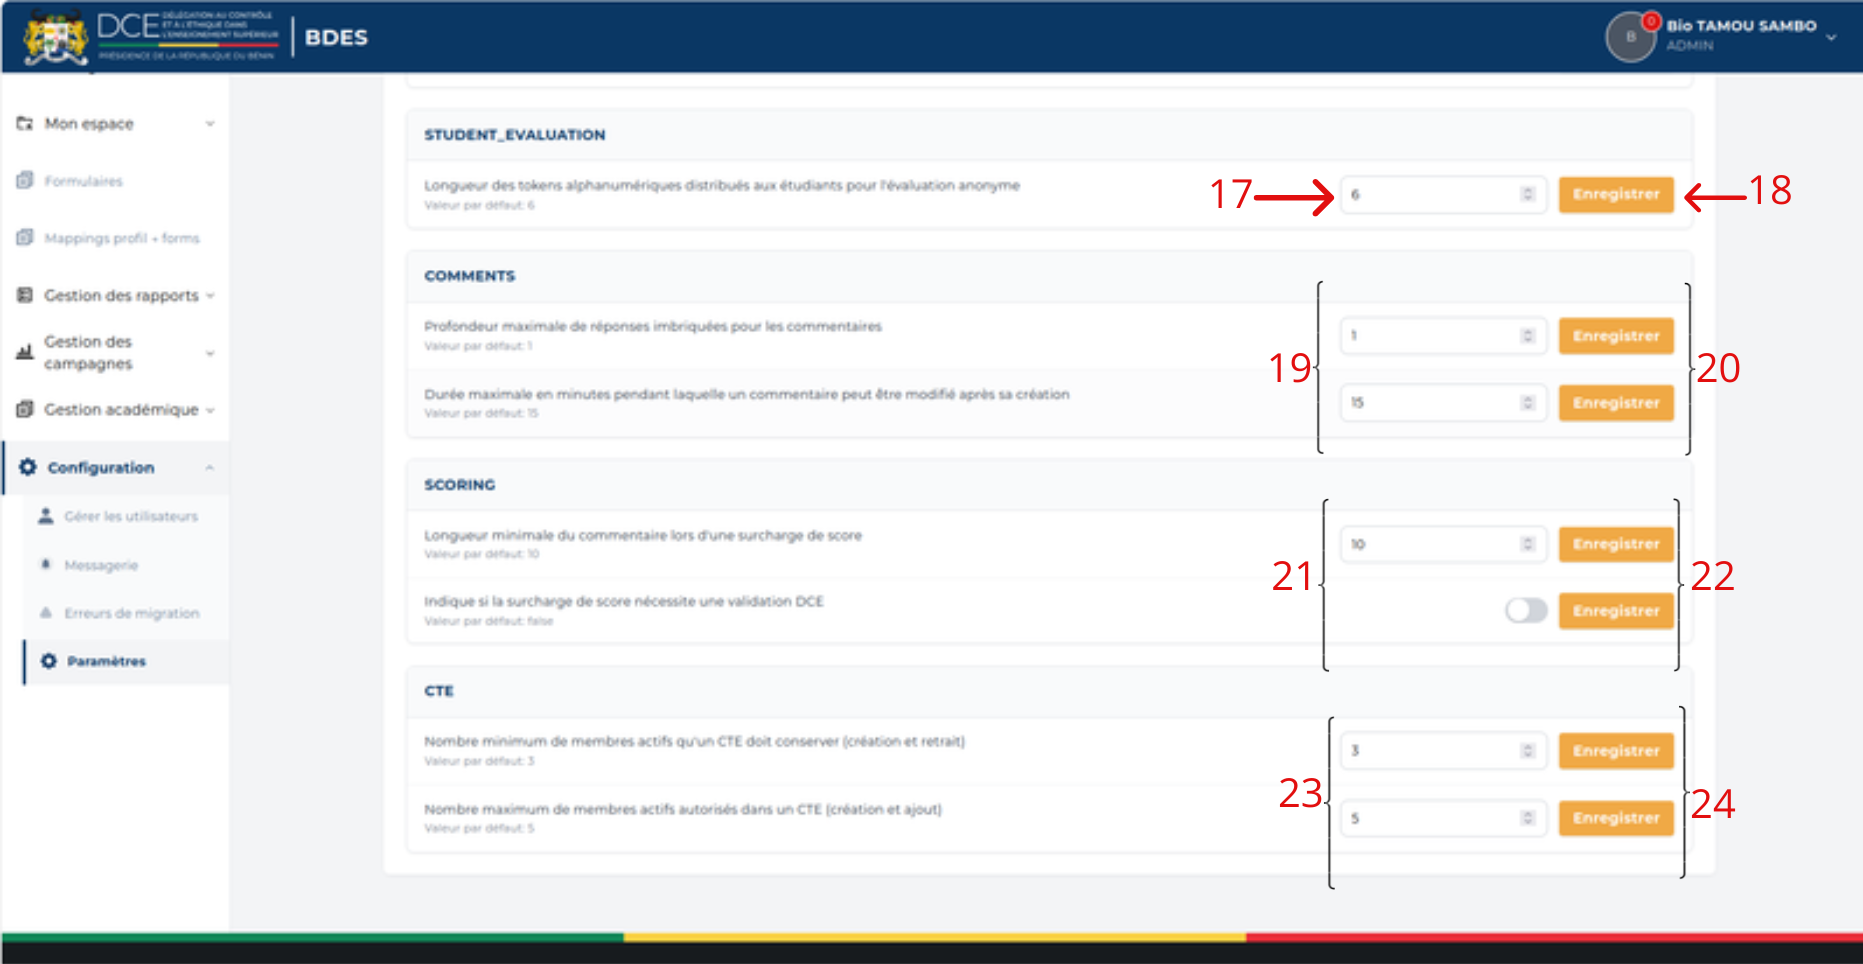The image size is (1863, 964).
Task: Save CTE maximum members with Enregistrer
Action: [1616, 818]
